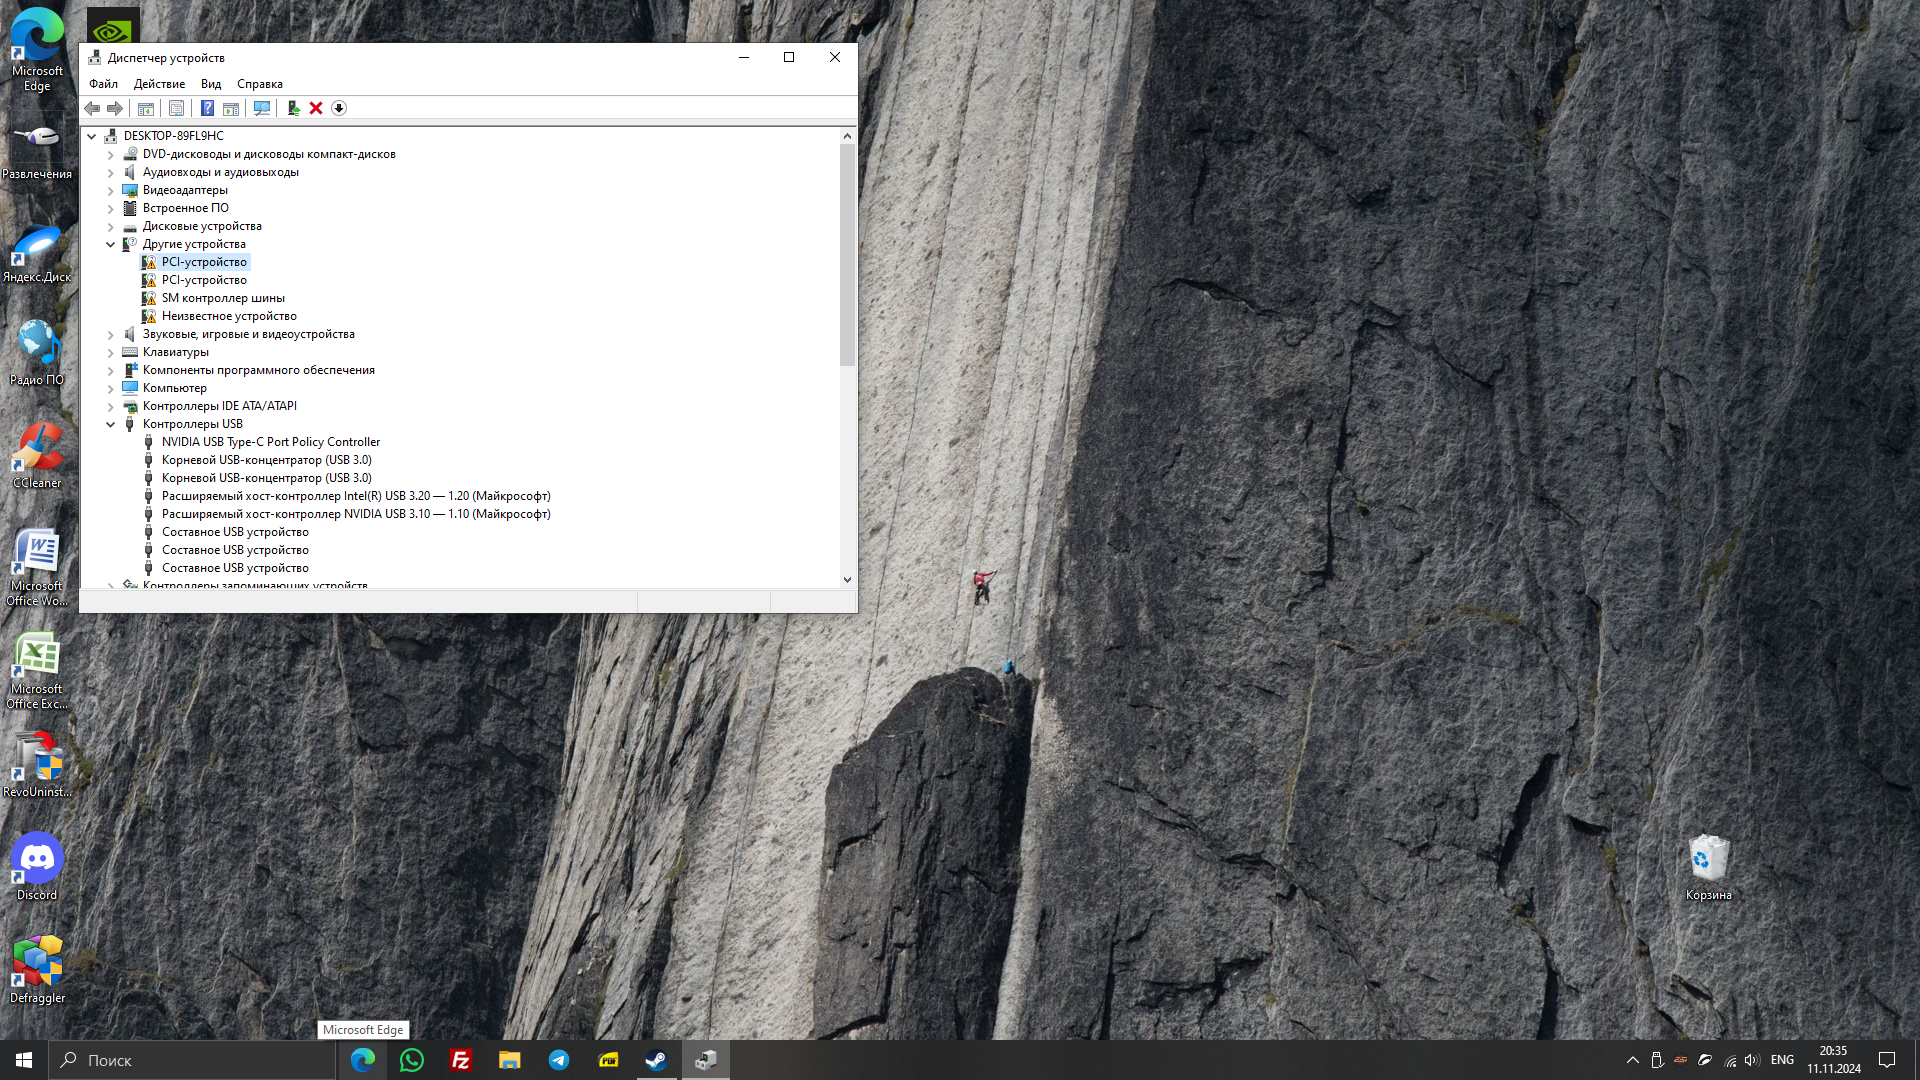This screenshot has height=1080, width=1920.
Task: Click the Update driver toolbar icon
Action: click(293, 108)
